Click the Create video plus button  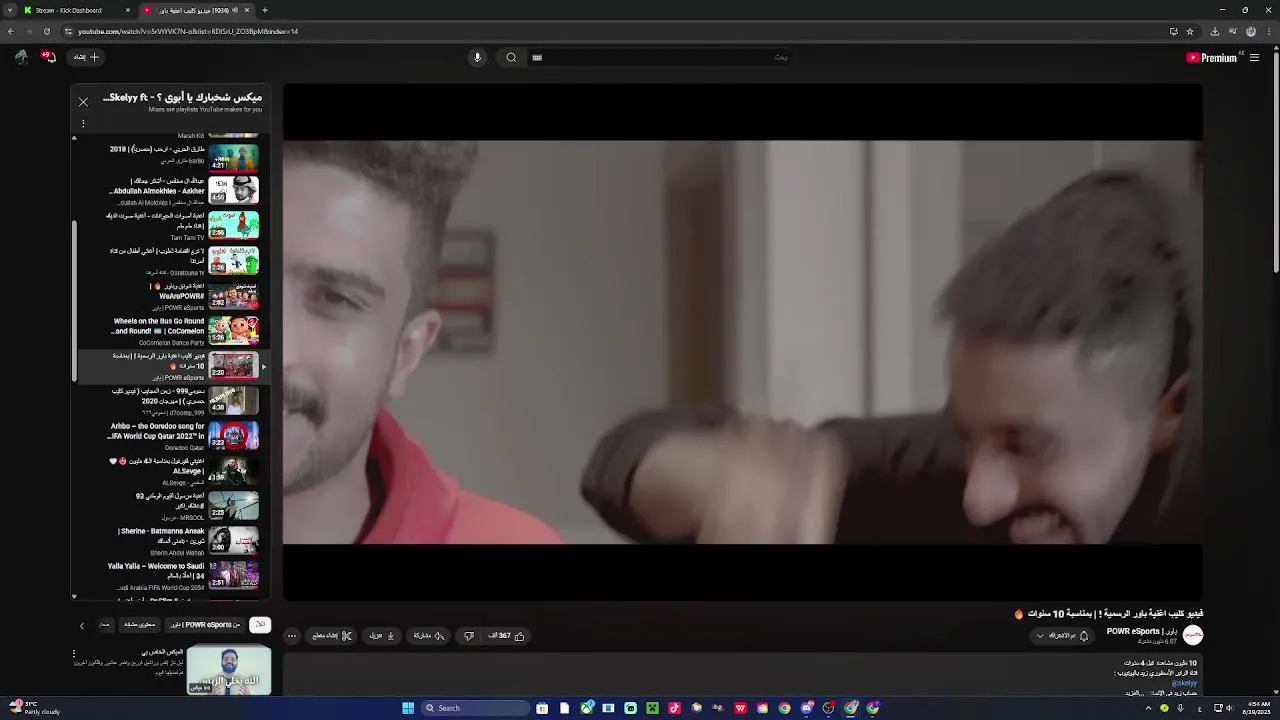pos(87,57)
